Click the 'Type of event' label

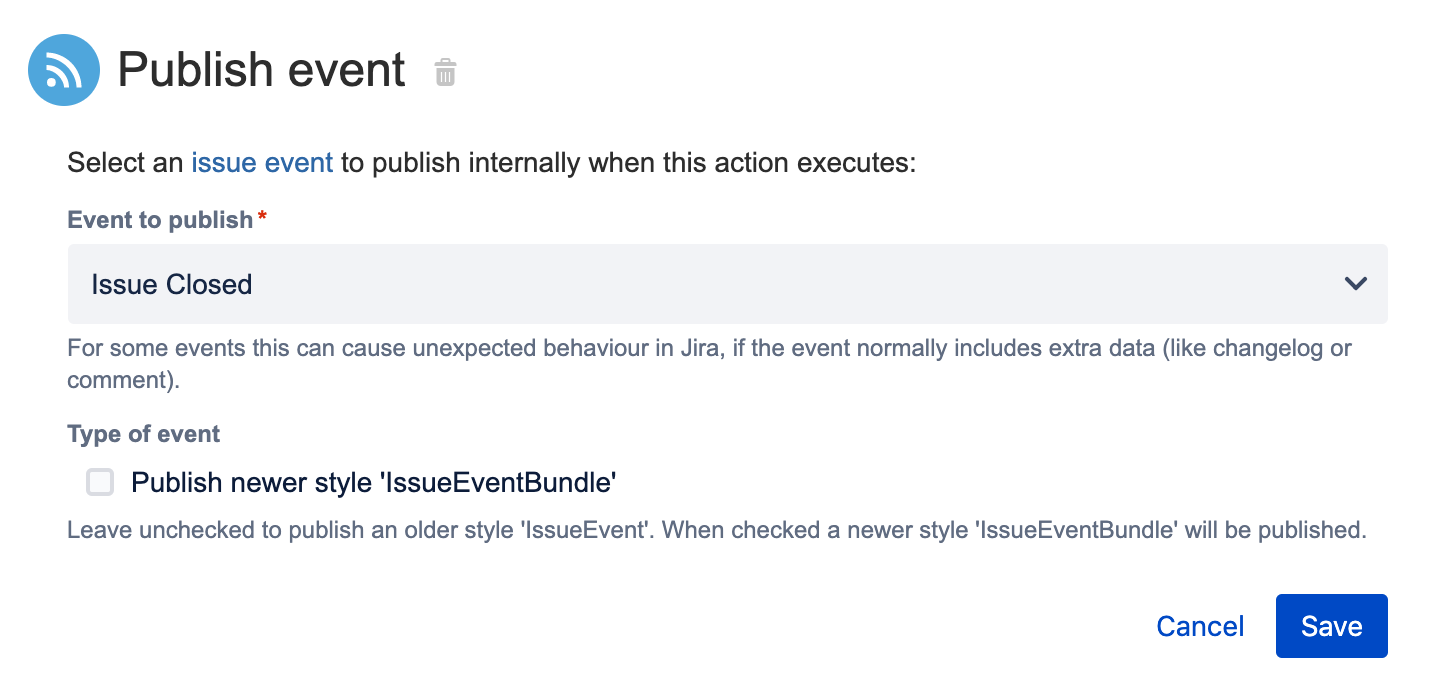pos(144,434)
